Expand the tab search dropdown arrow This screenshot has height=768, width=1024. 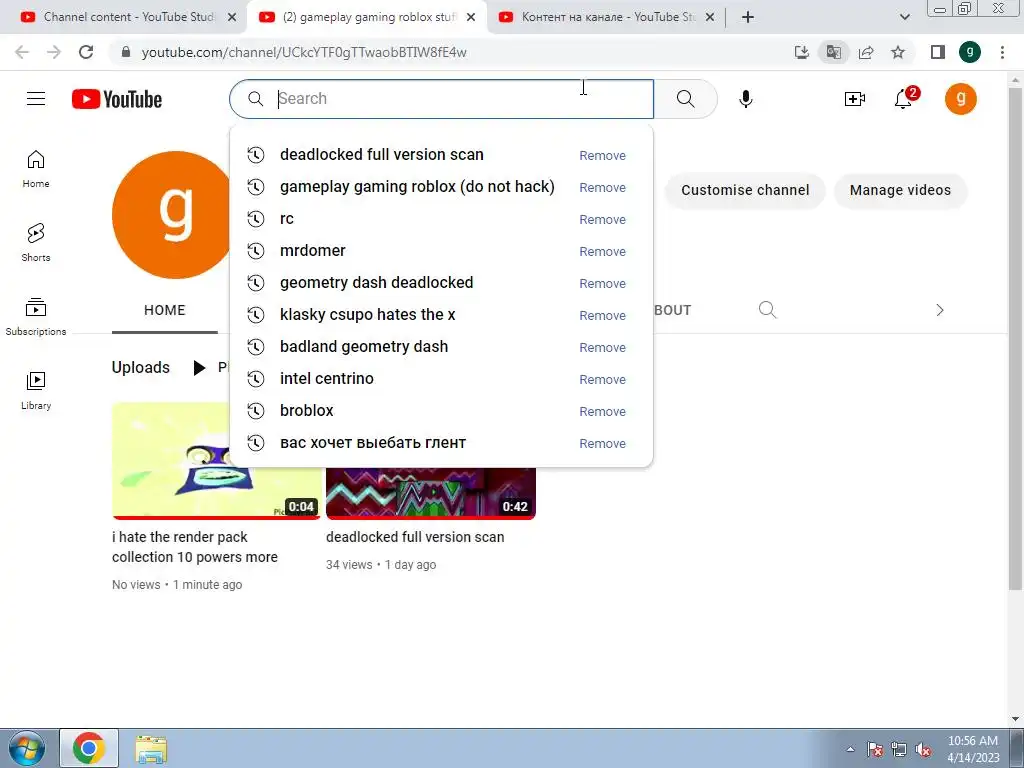coord(904,17)
